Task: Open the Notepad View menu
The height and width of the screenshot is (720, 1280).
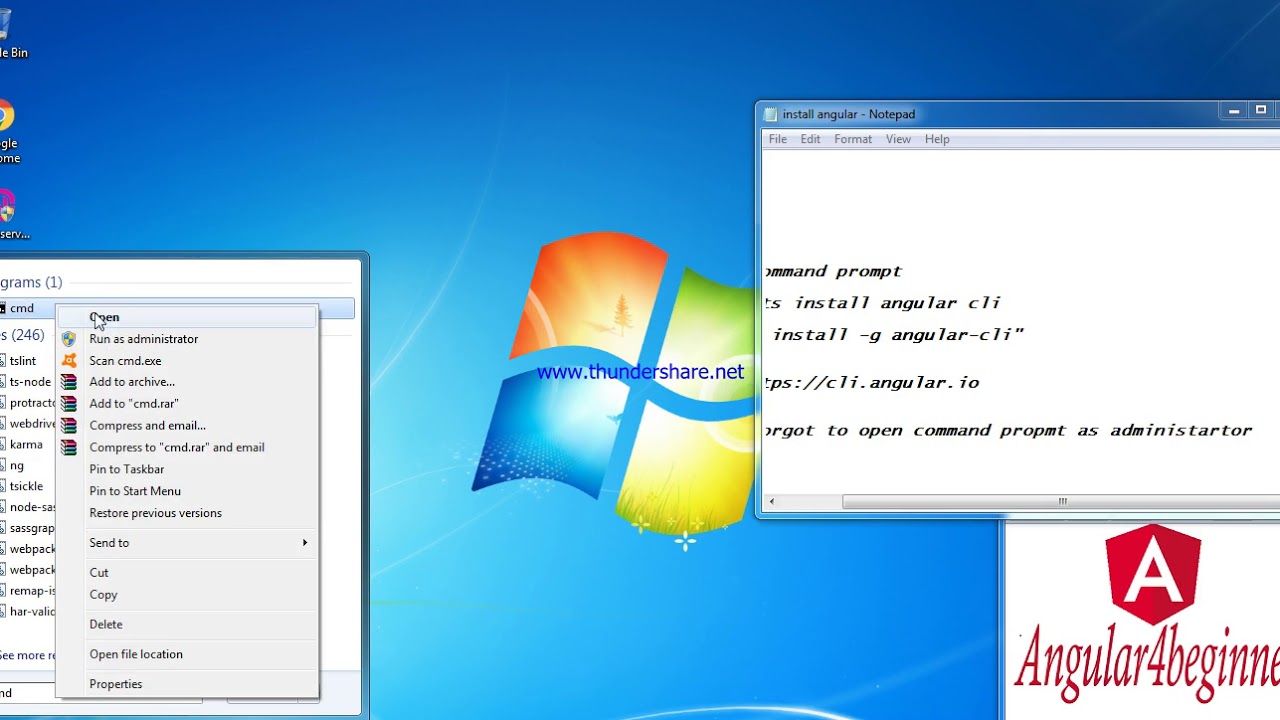Action: coord(898,139)
